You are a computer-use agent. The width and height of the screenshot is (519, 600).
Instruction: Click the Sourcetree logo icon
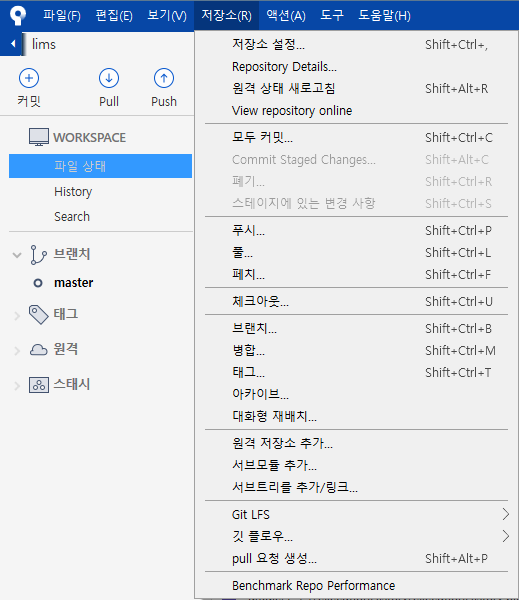tap(18, 15)
